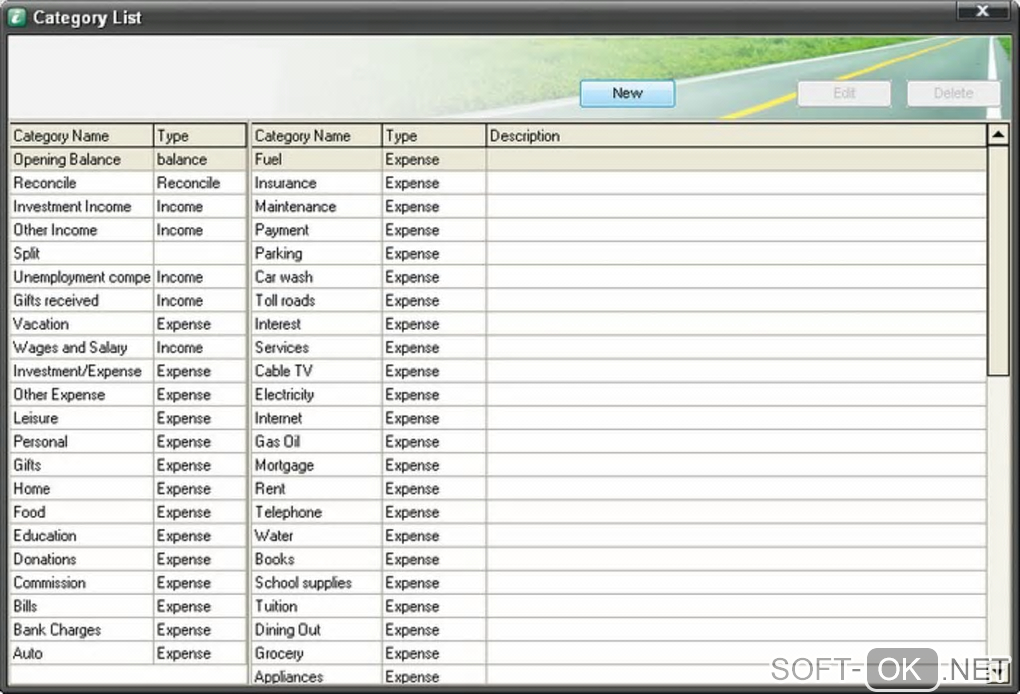1020x694 pixels.
Task: Select the Maintenance subcategory
Action: click(x=619, y=206)
